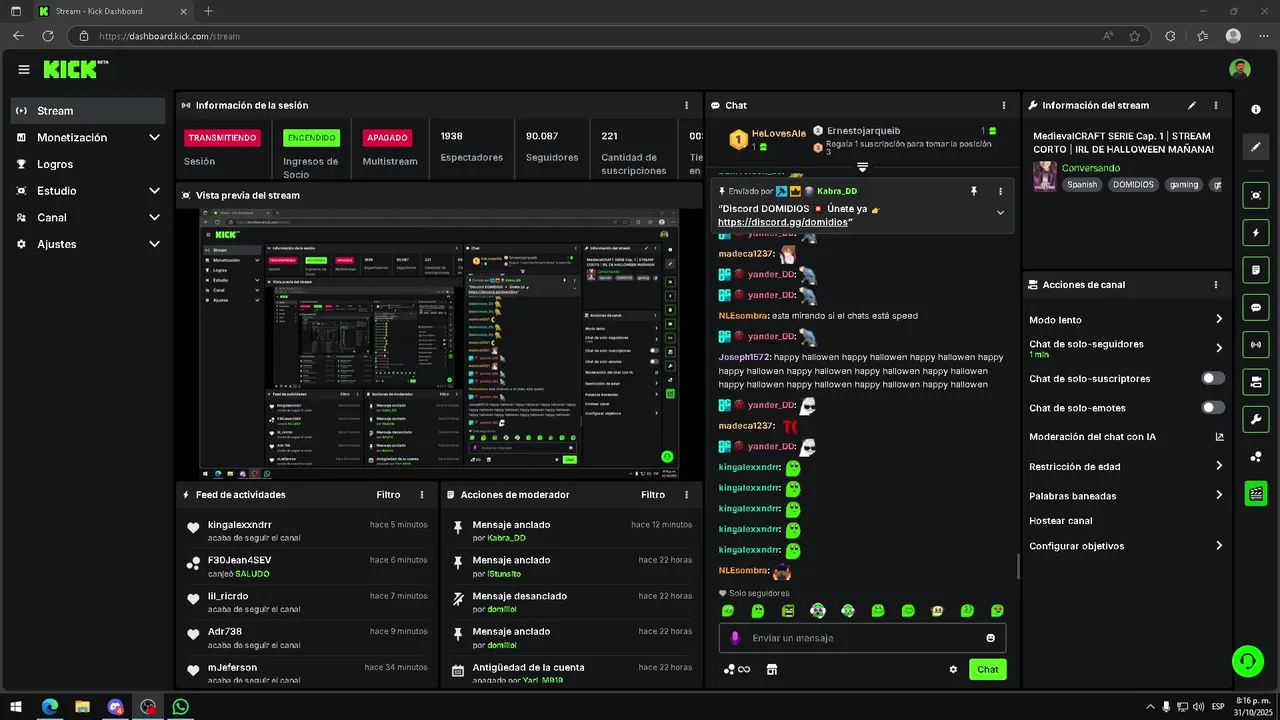Click the angry square emote in the emote row
Image resolution: width=1280 pixels, height=720 pixels.
(788, 610)
